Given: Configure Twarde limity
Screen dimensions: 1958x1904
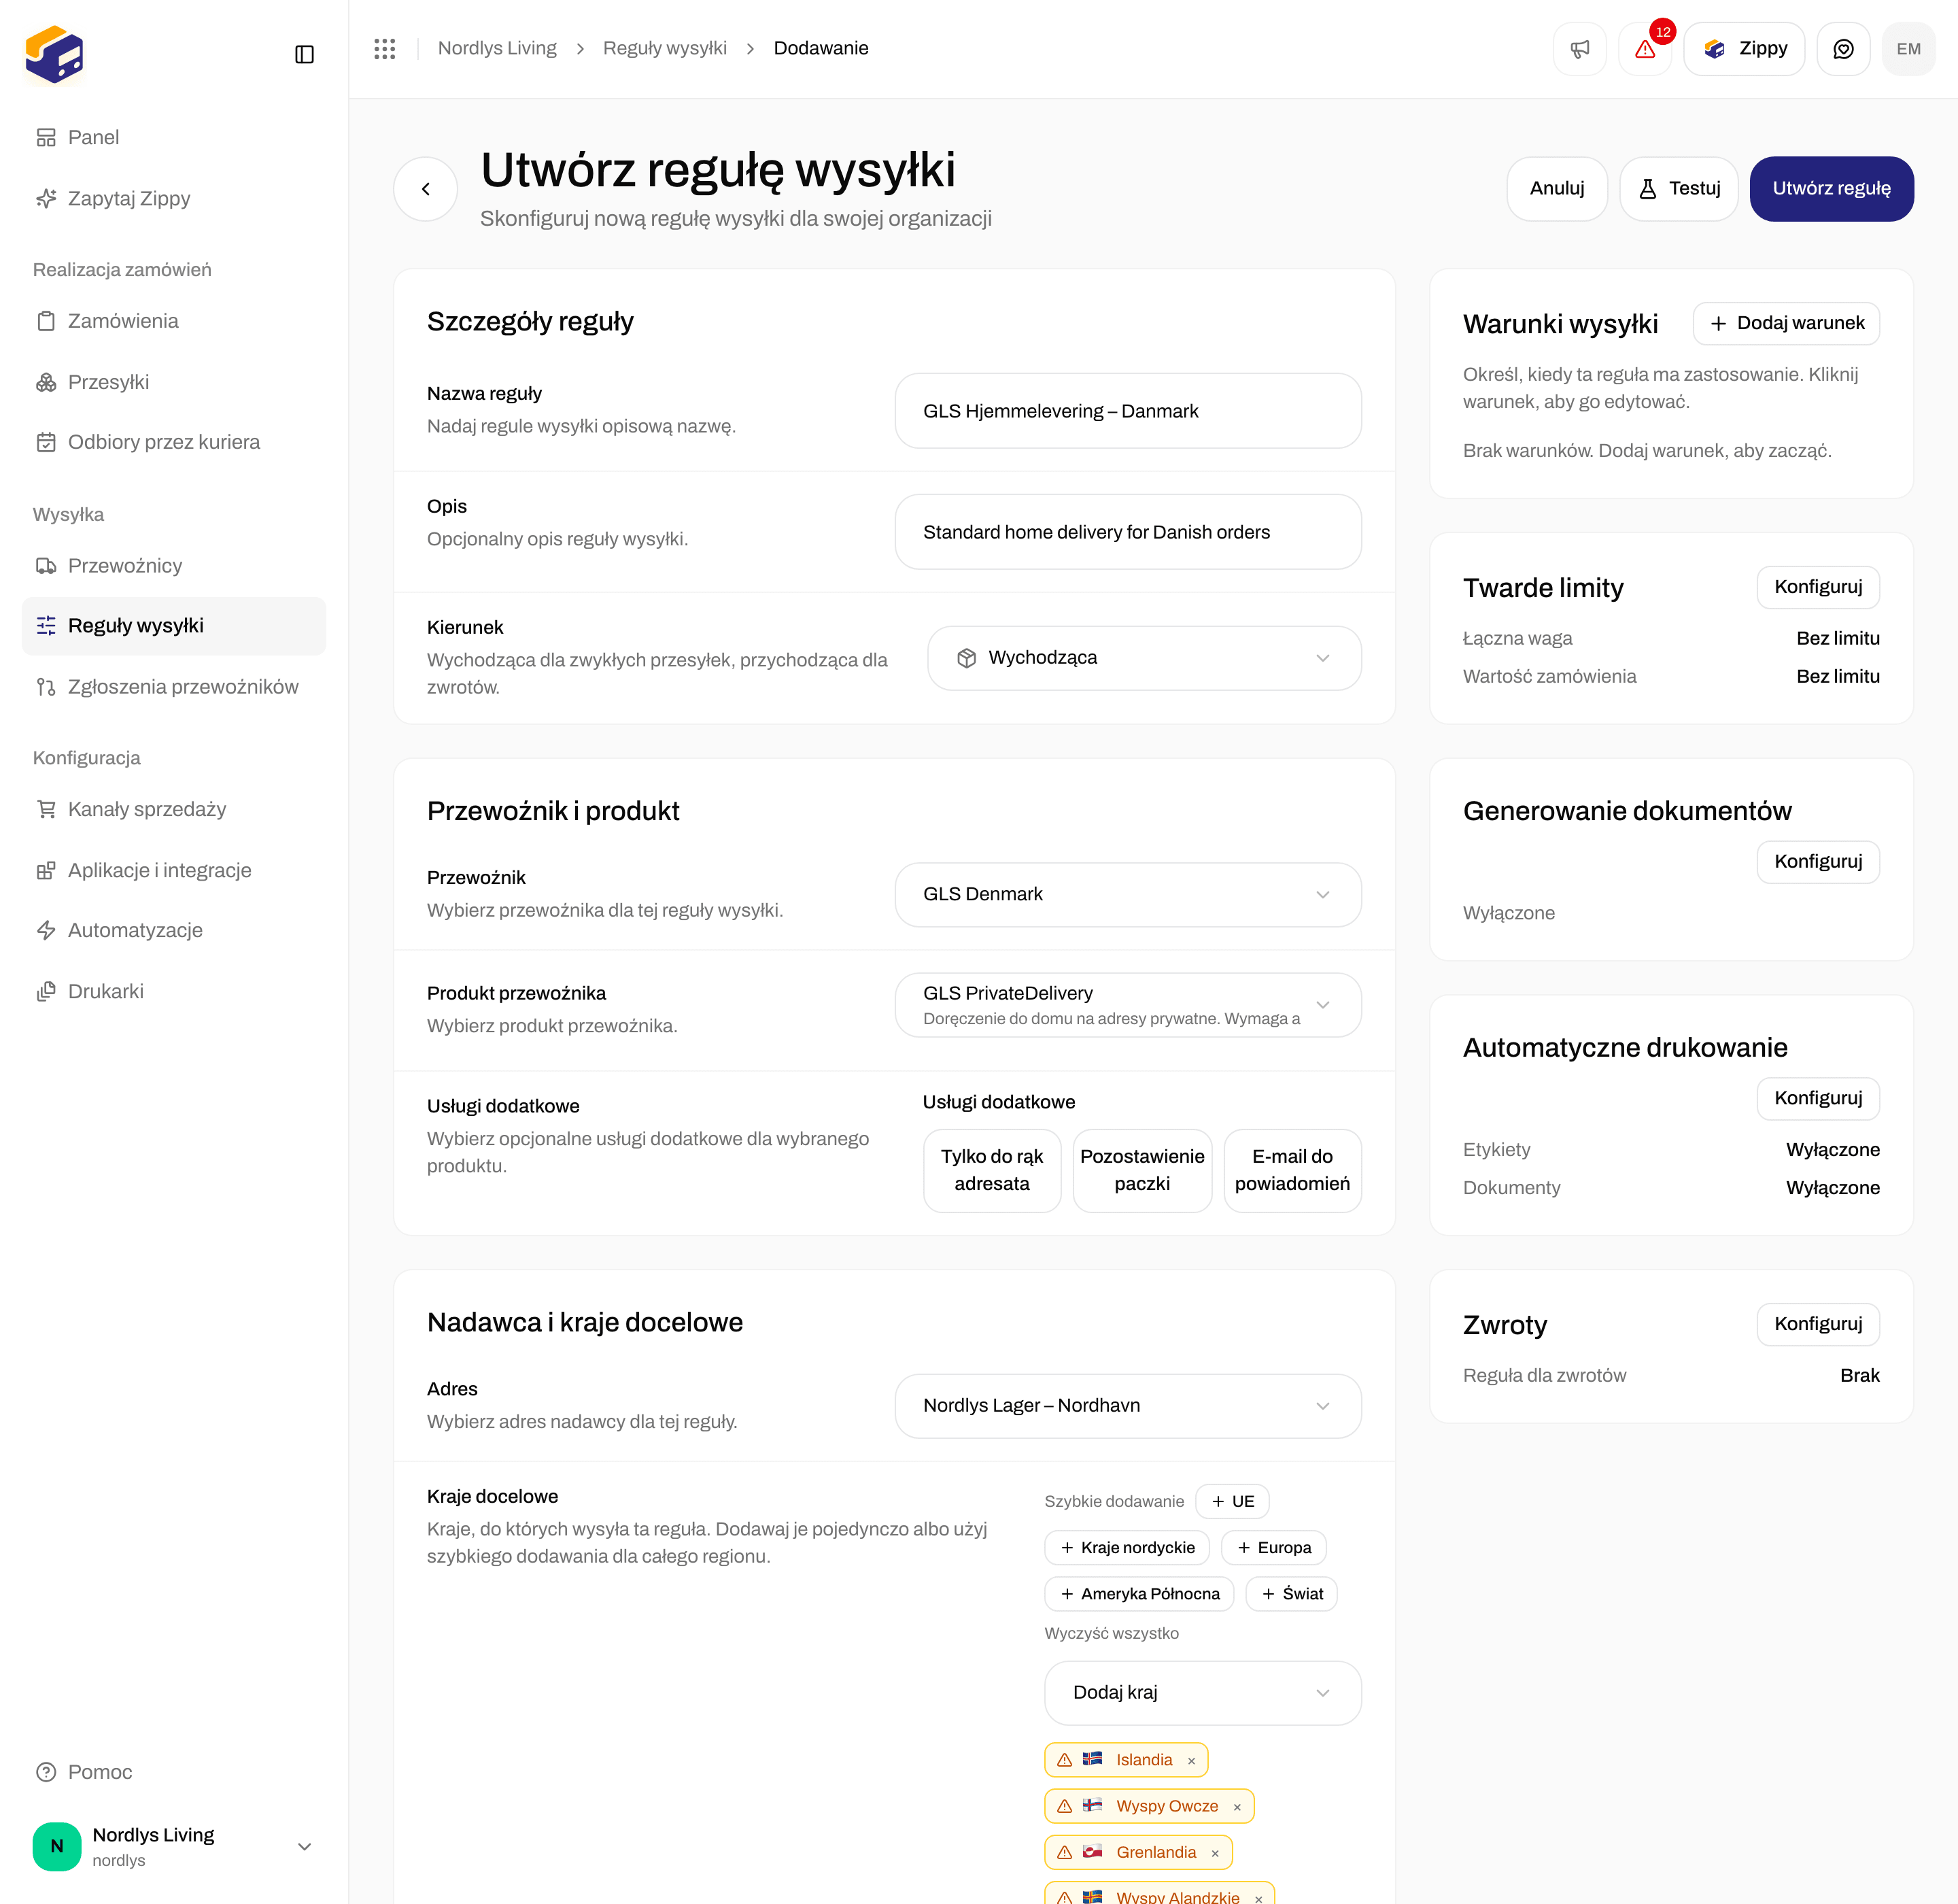Looking at the screenshot, I should [x=1818, y=587].
